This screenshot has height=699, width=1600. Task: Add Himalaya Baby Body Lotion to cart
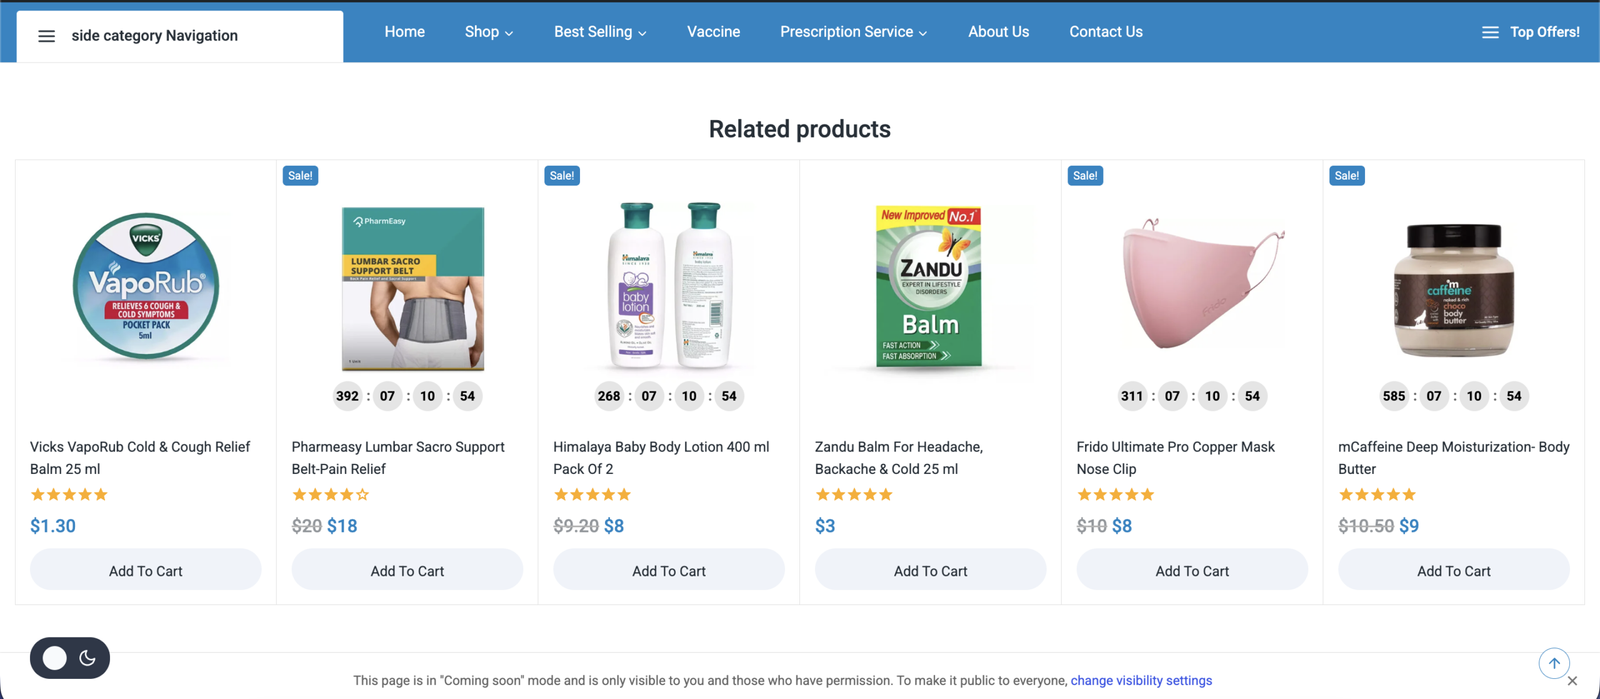[x=669, y=571]
